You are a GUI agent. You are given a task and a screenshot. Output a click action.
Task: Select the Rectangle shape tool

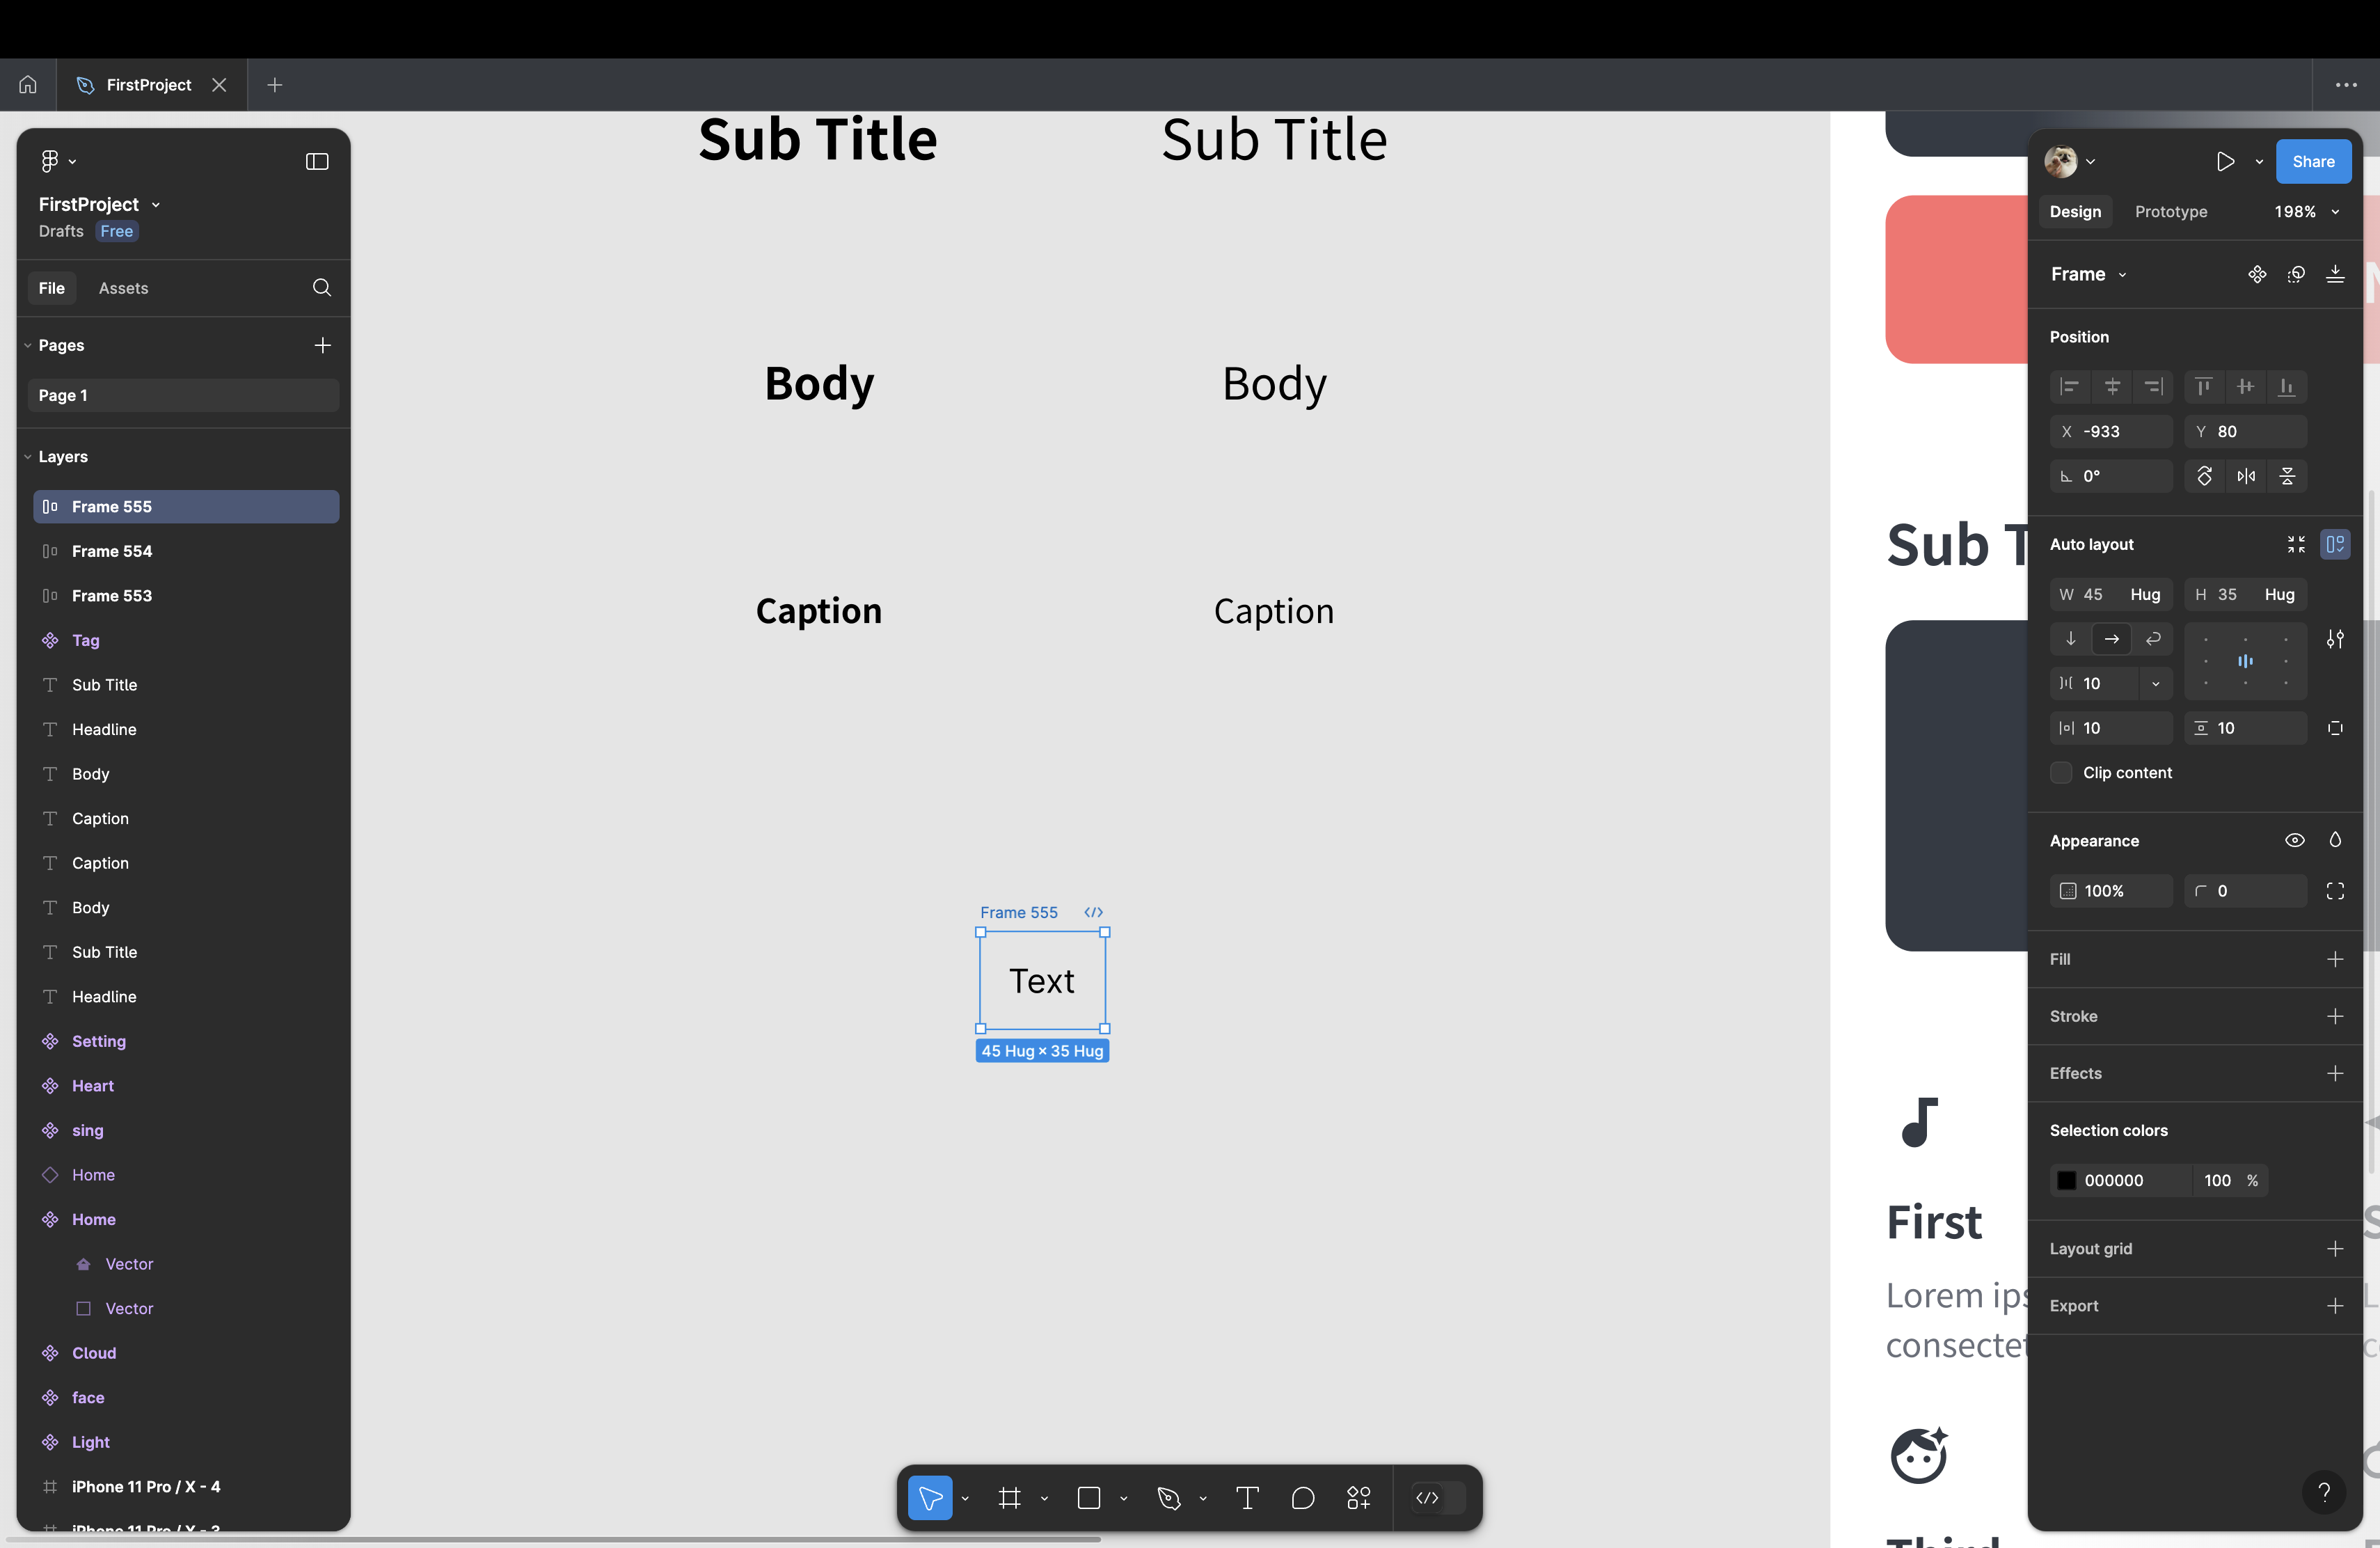[1089, 1497]
